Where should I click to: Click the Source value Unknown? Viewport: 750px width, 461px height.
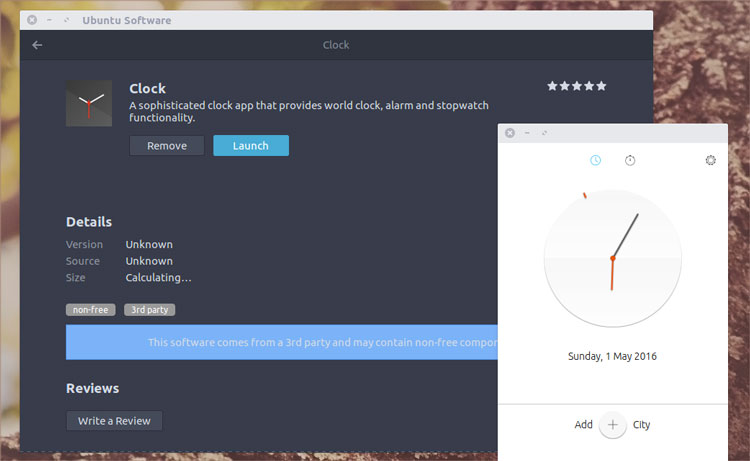tap(149, 261)
